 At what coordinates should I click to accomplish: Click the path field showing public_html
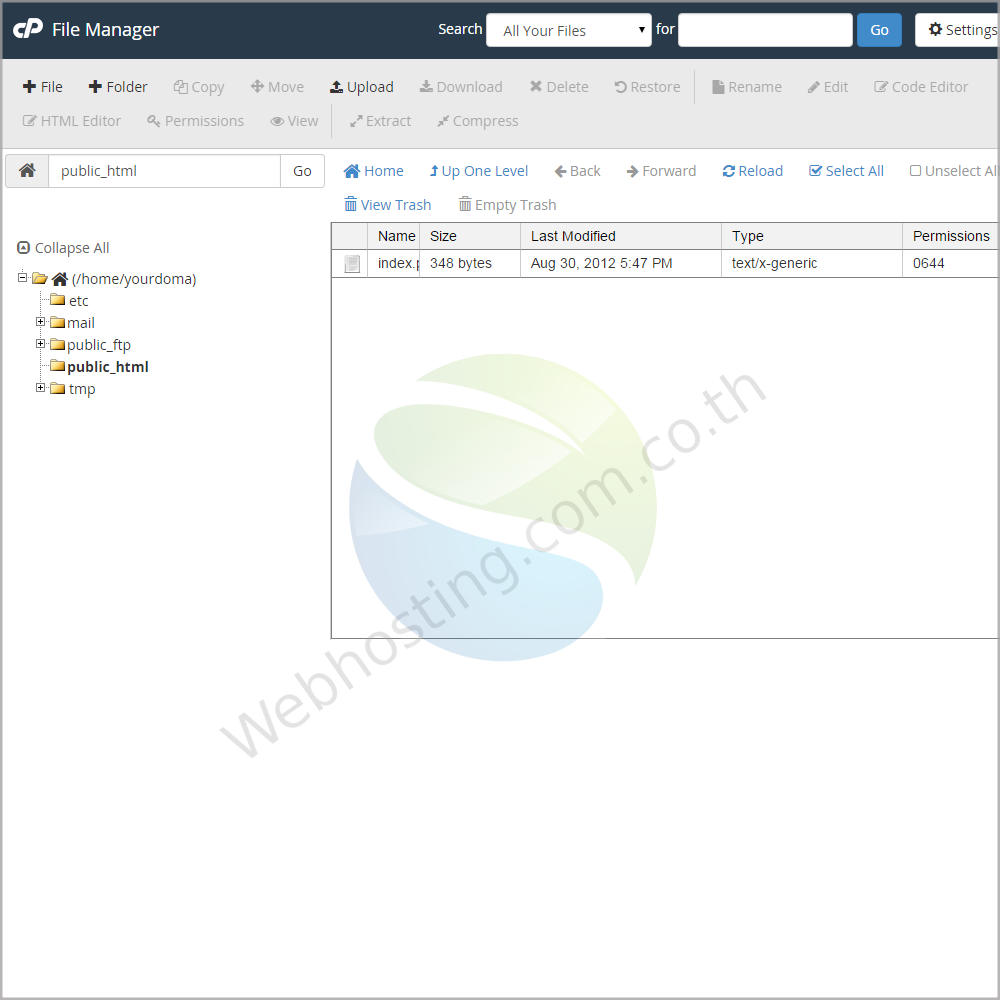tap(165, 171)
